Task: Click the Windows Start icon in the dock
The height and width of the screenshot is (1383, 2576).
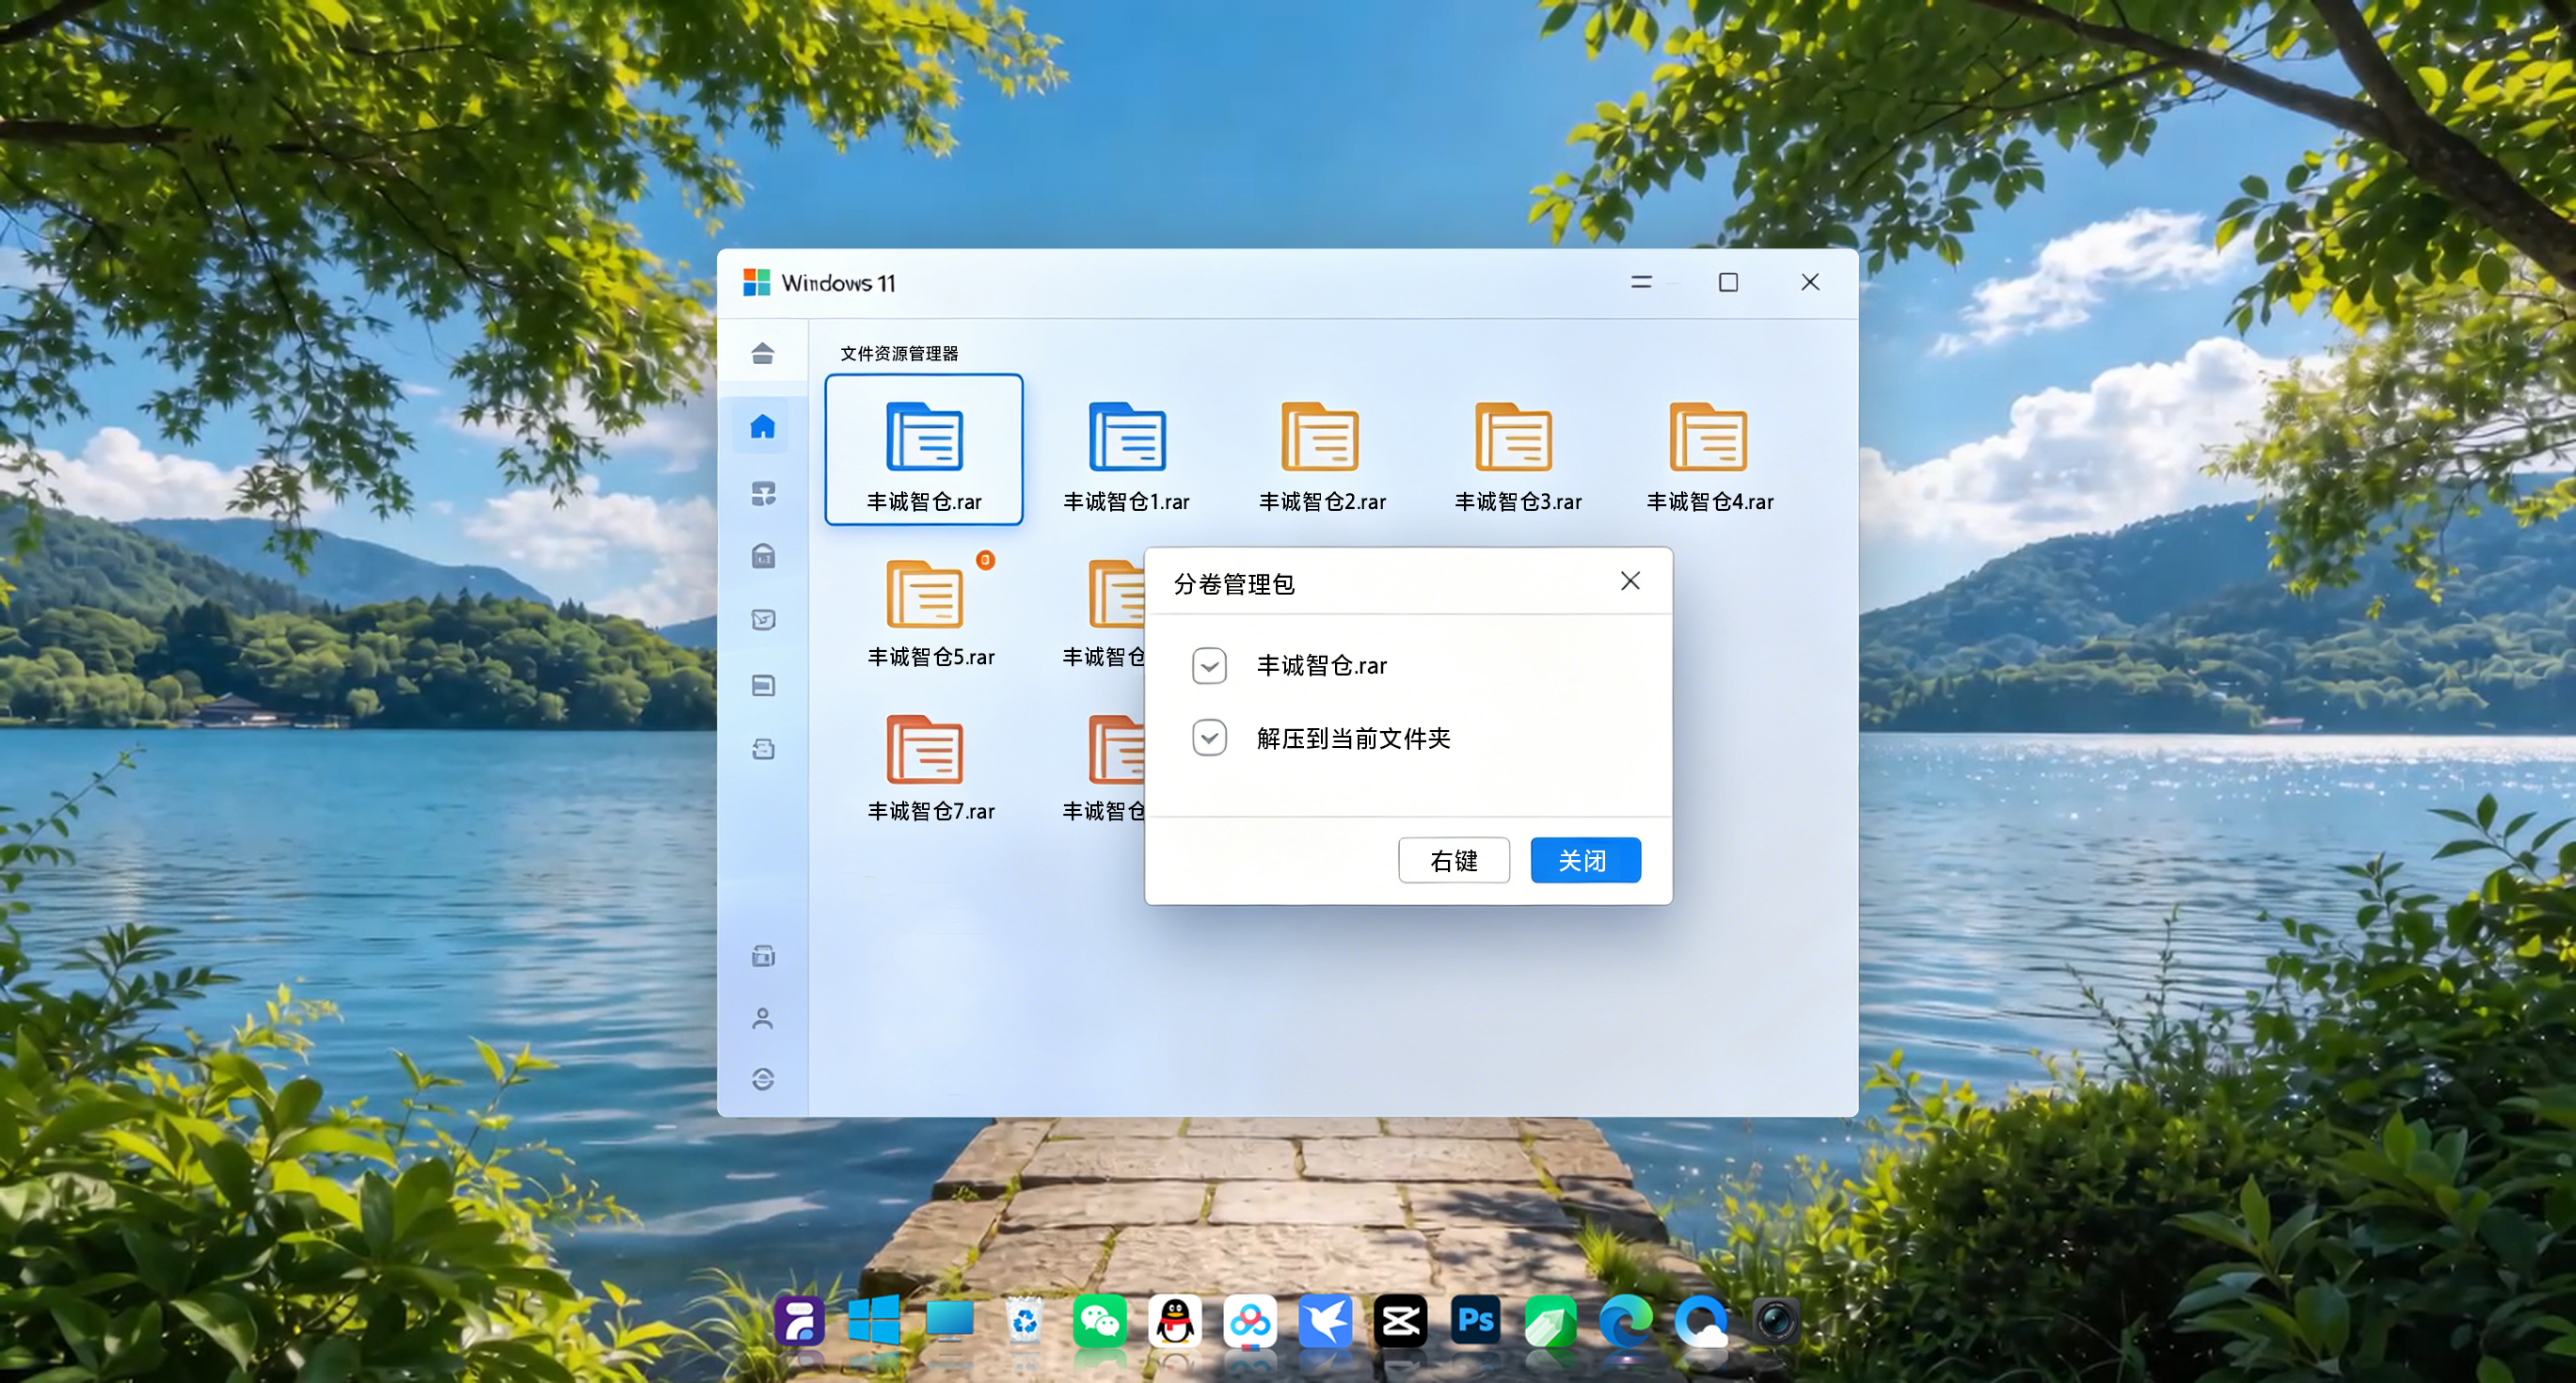Action: [x=874, y=1321]
